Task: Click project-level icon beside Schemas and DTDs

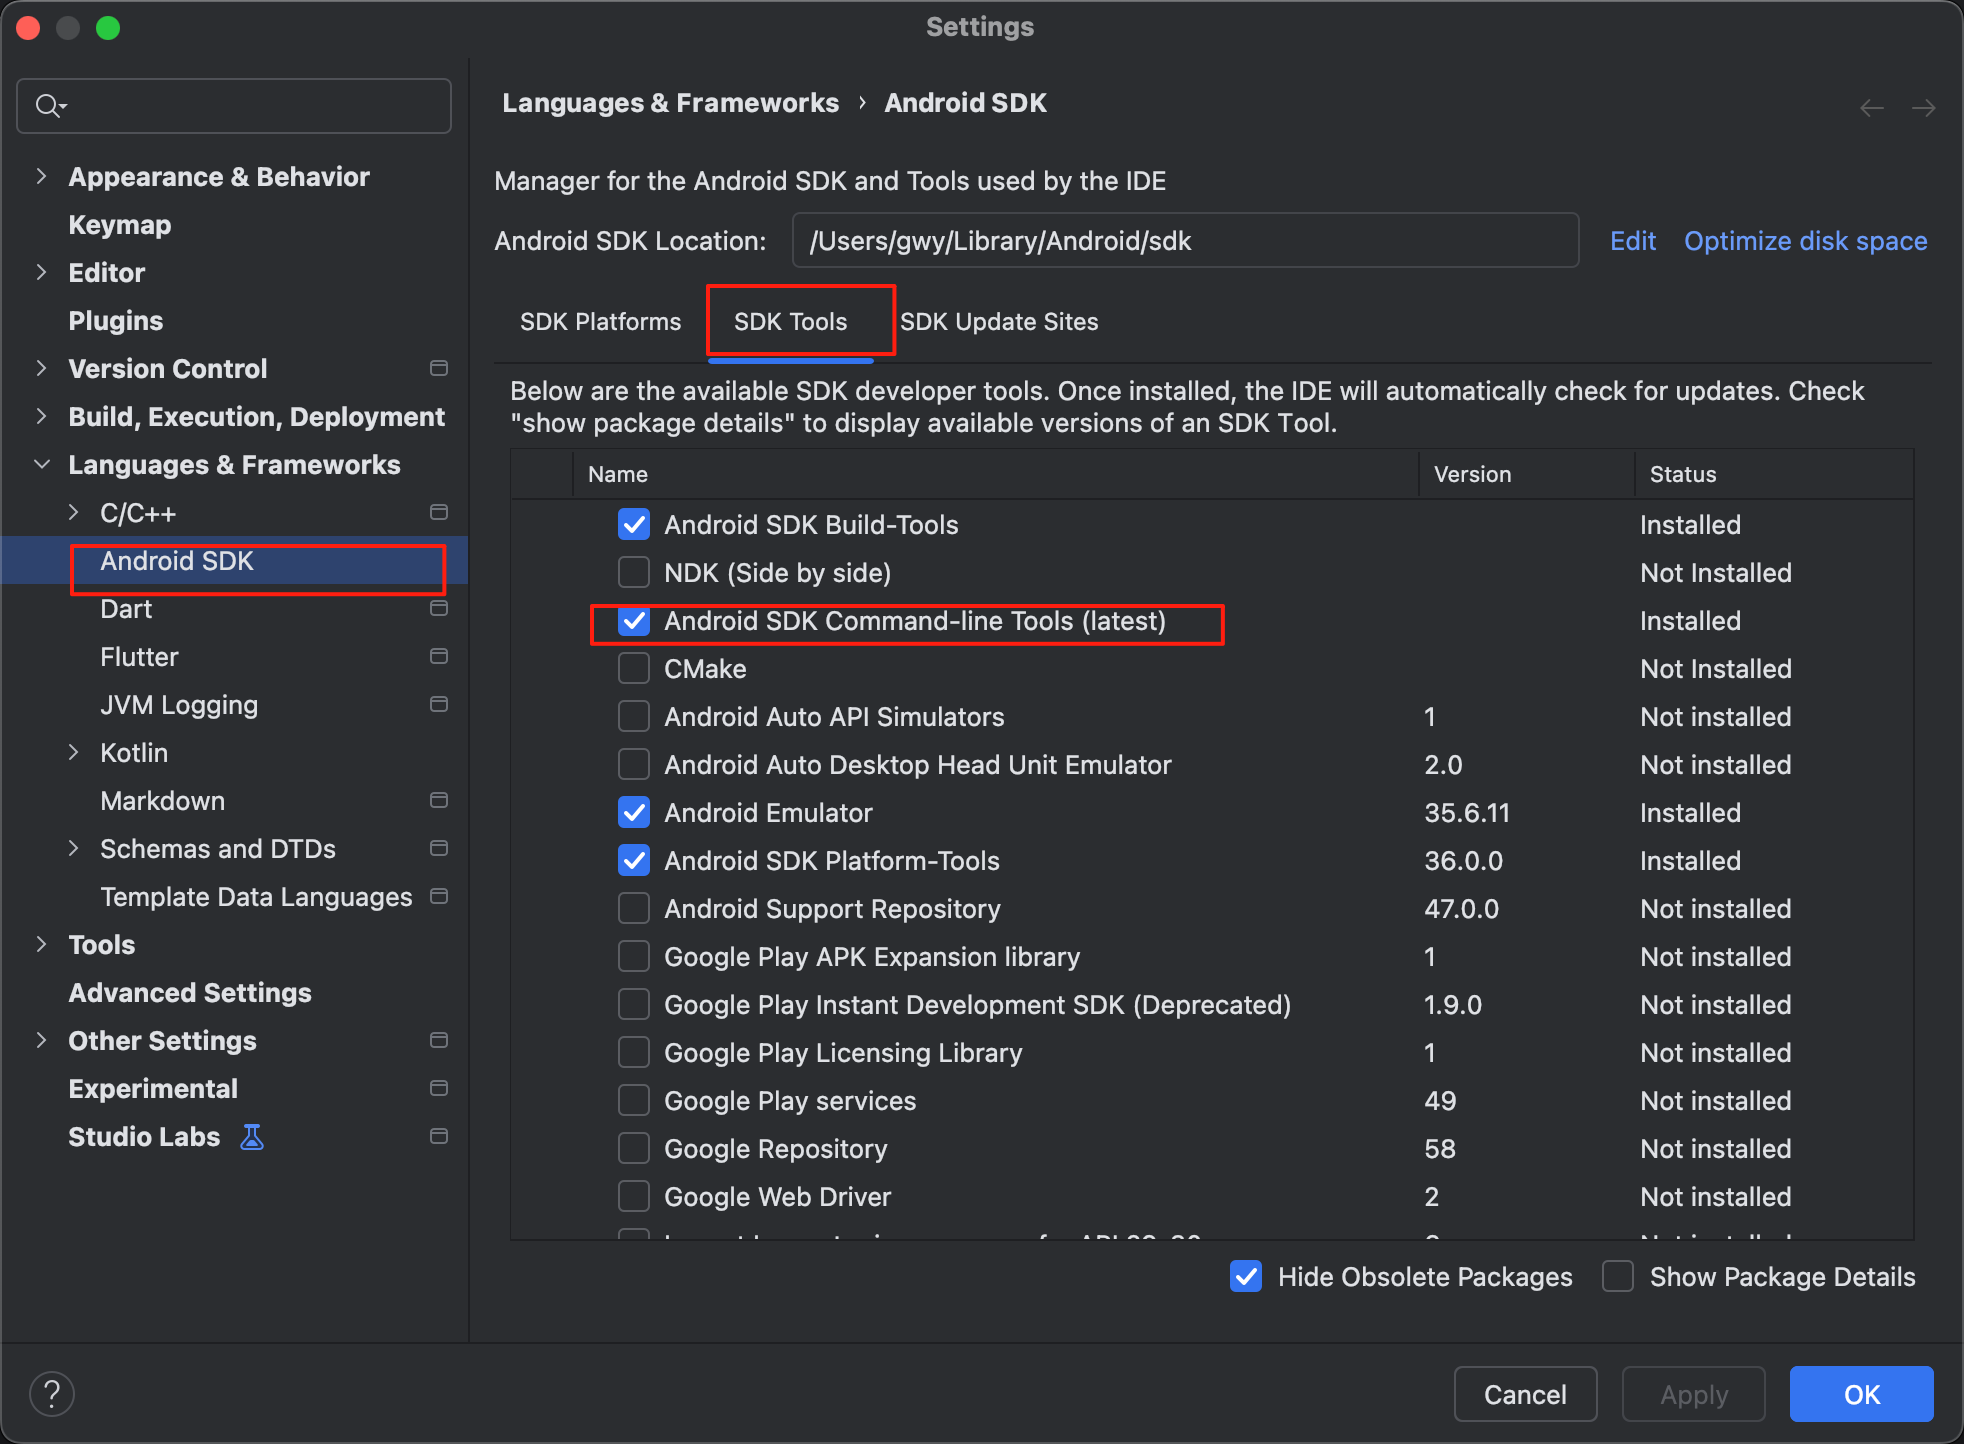Action: pos(438,848)
